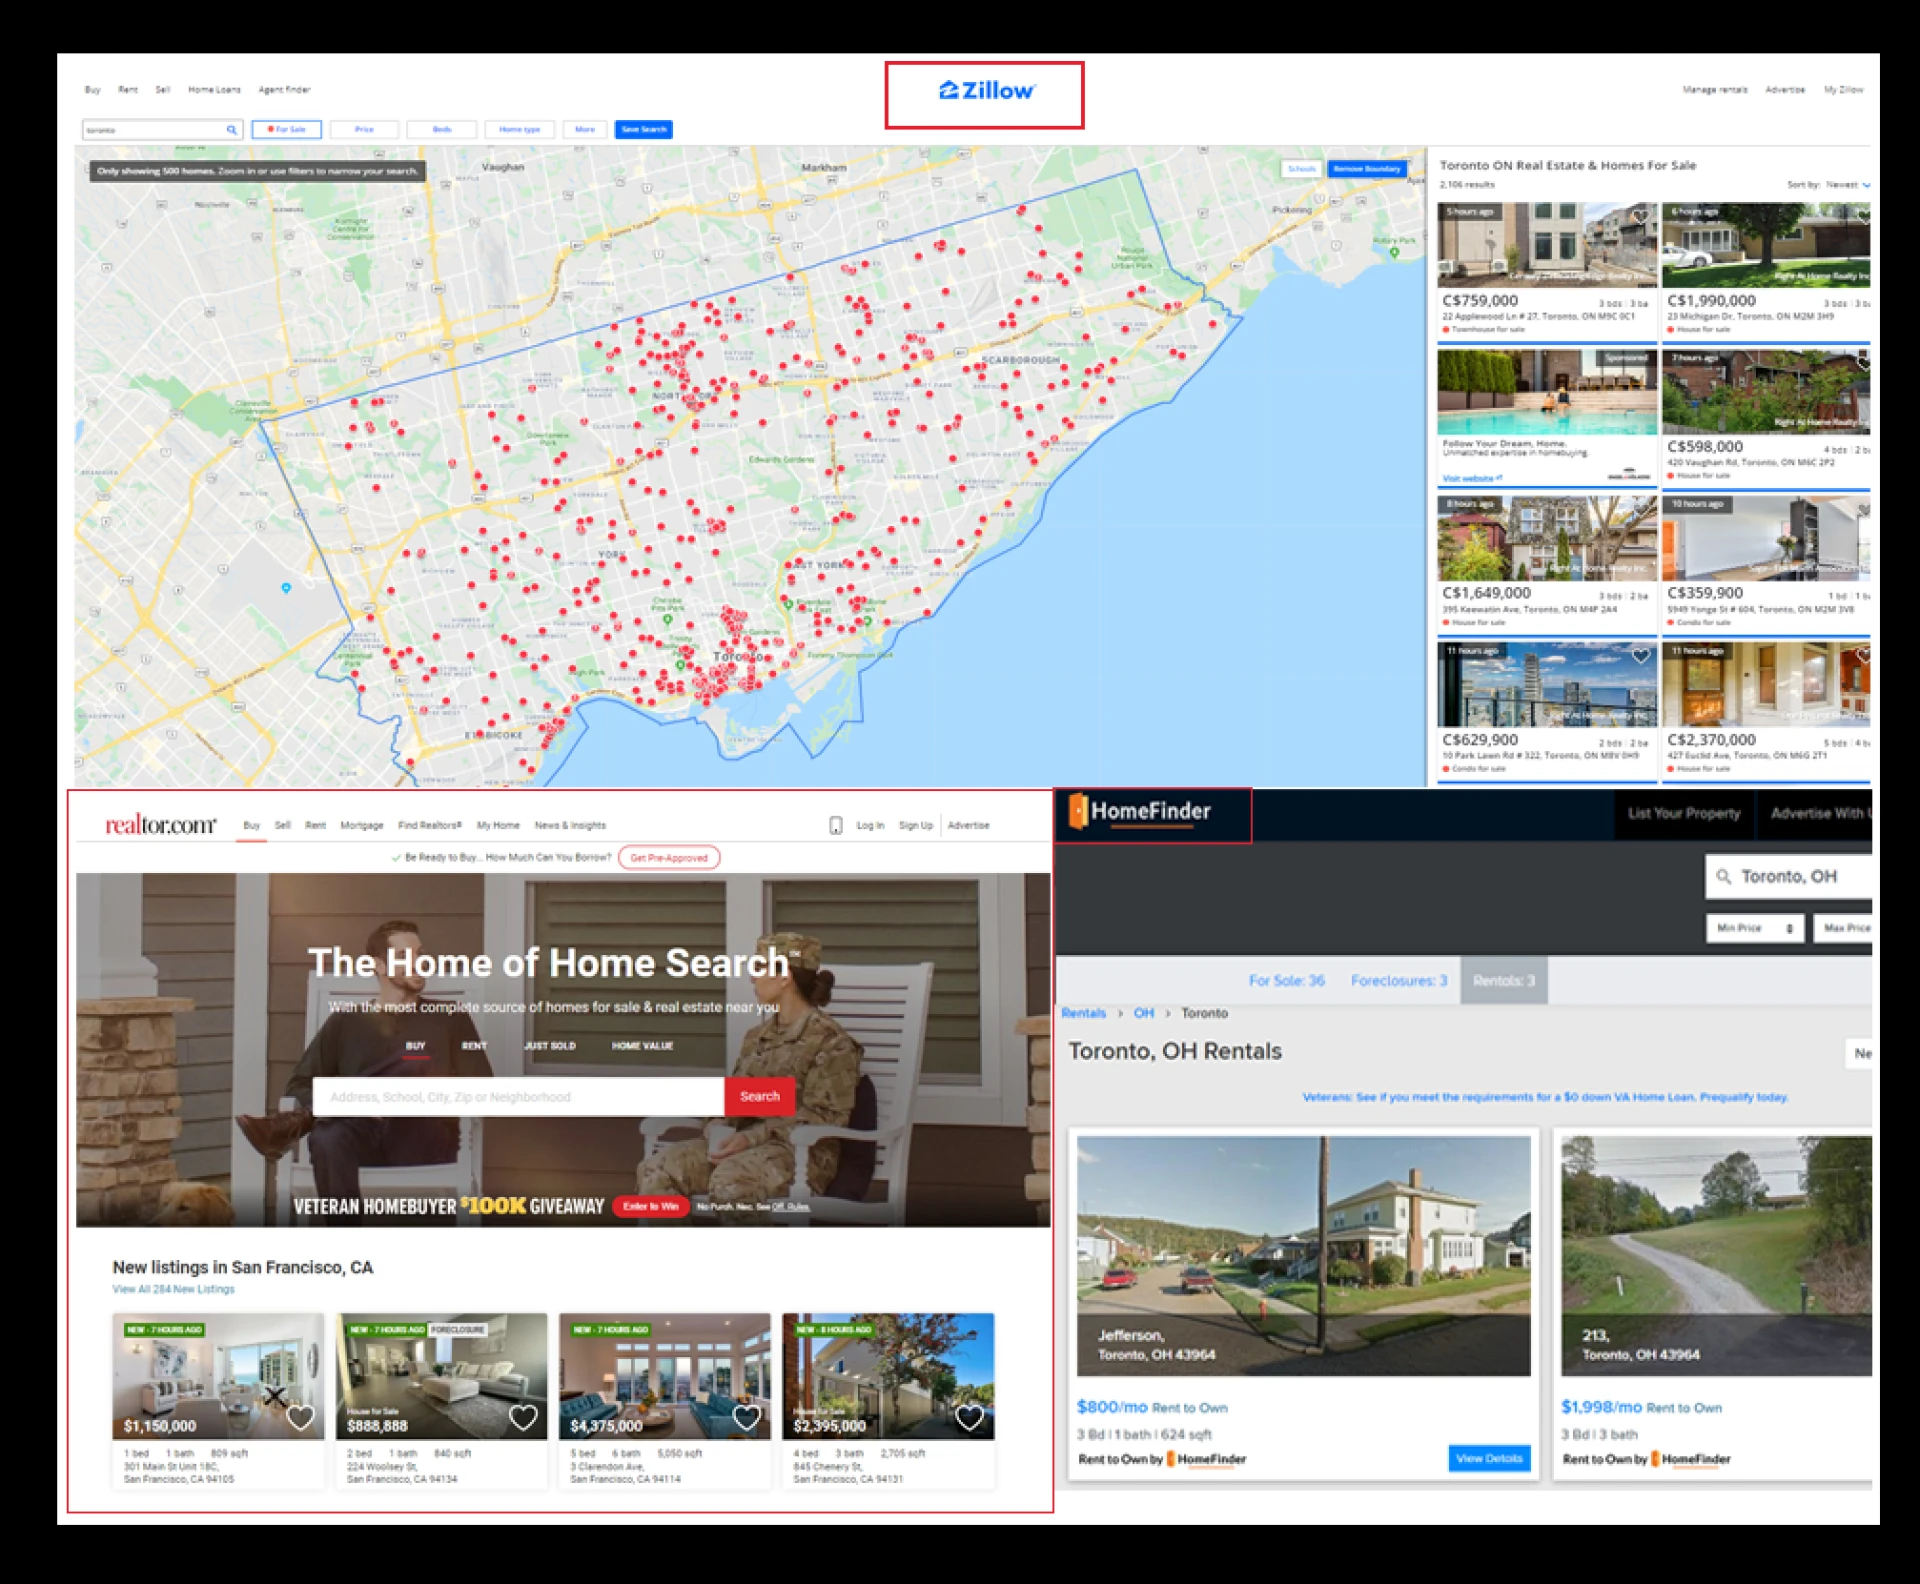Screen dimensions: 1920x1584
Task: Click realtor.com address search input field
Action: [518, 1097]
